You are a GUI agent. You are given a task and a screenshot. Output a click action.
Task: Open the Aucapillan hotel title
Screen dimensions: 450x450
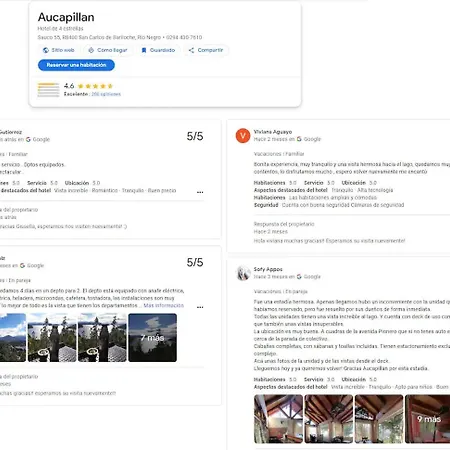coord(66,17)
